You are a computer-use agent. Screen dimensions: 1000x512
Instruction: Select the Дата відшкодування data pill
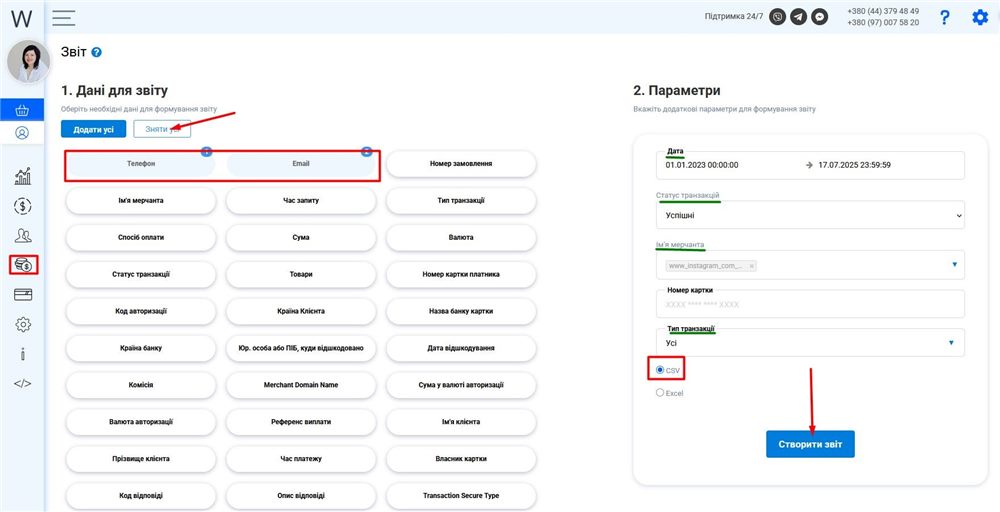(x=461, y=348)
